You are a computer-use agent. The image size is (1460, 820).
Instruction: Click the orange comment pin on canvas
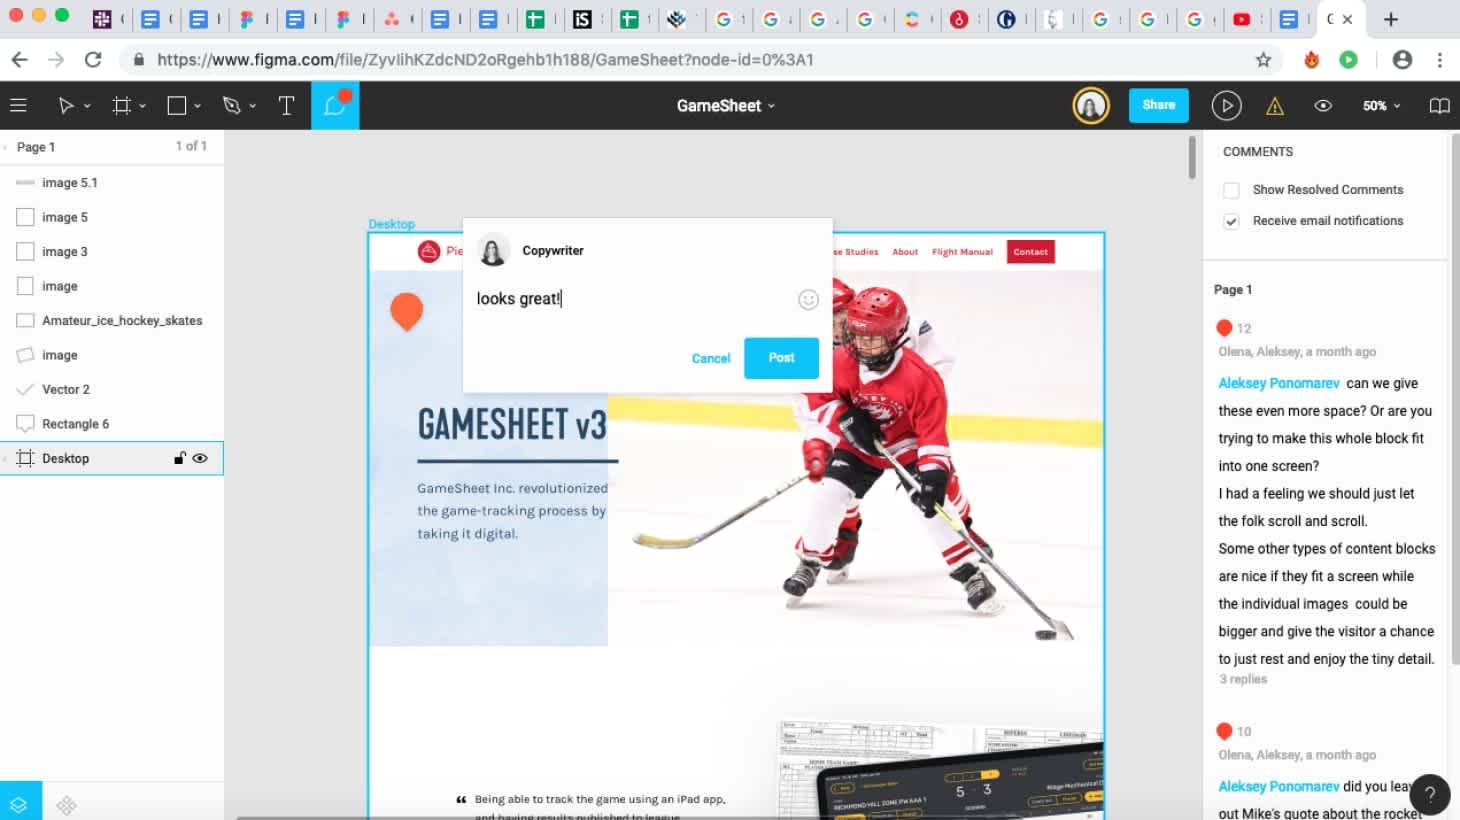(406, 311)
